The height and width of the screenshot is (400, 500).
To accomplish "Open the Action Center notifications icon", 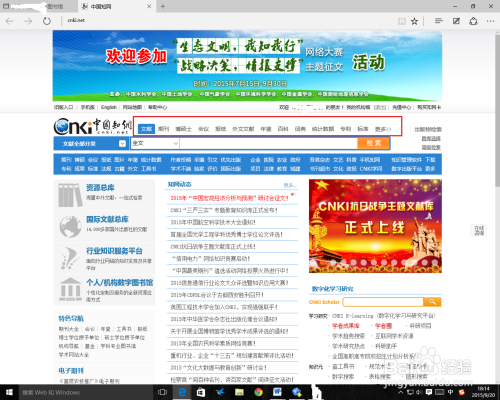I will 429,392.
